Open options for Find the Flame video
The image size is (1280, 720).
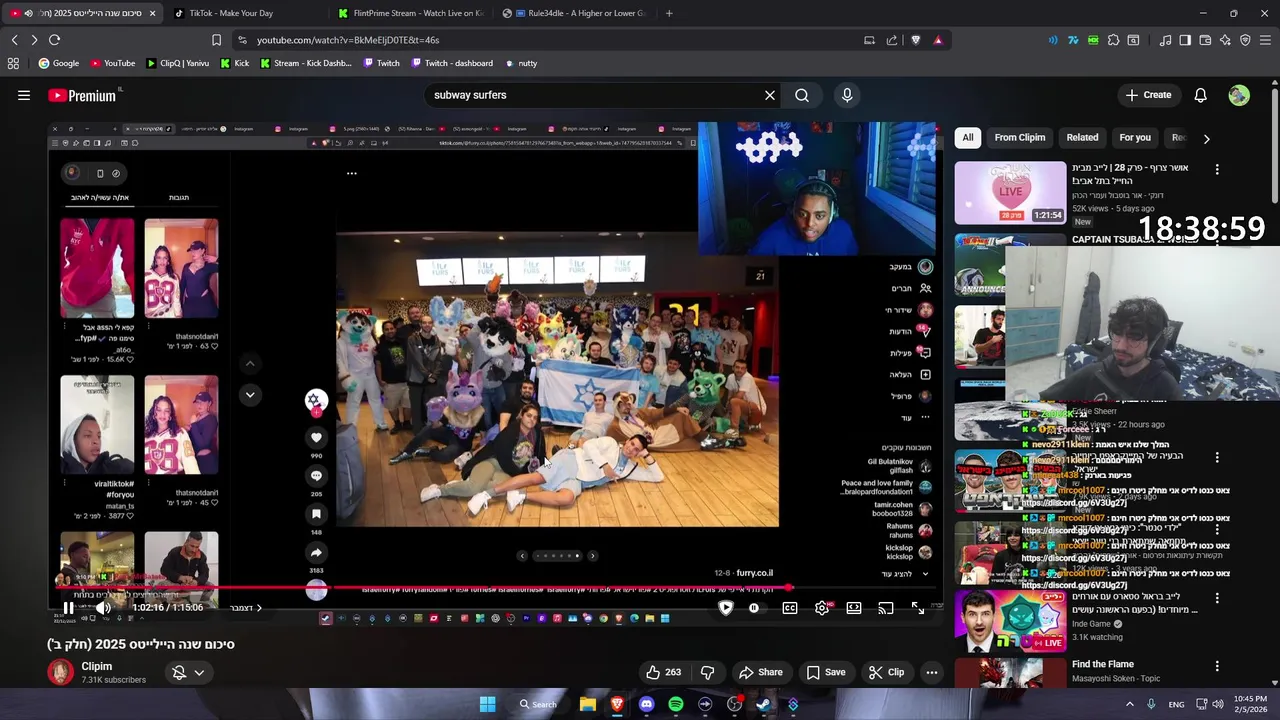coord(1217,666)
